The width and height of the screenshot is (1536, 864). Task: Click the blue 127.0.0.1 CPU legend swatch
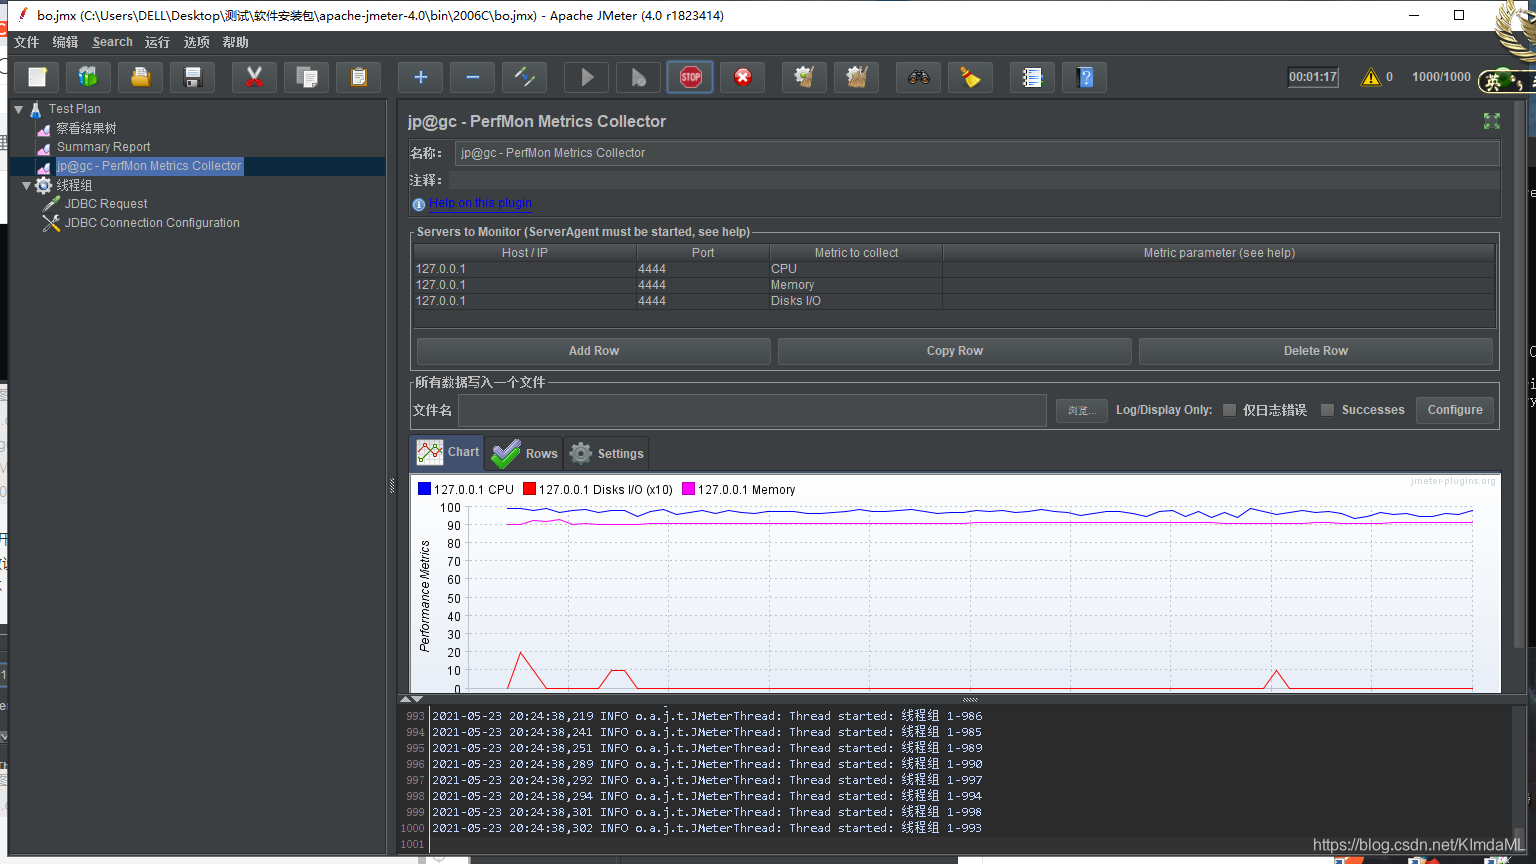424,489
